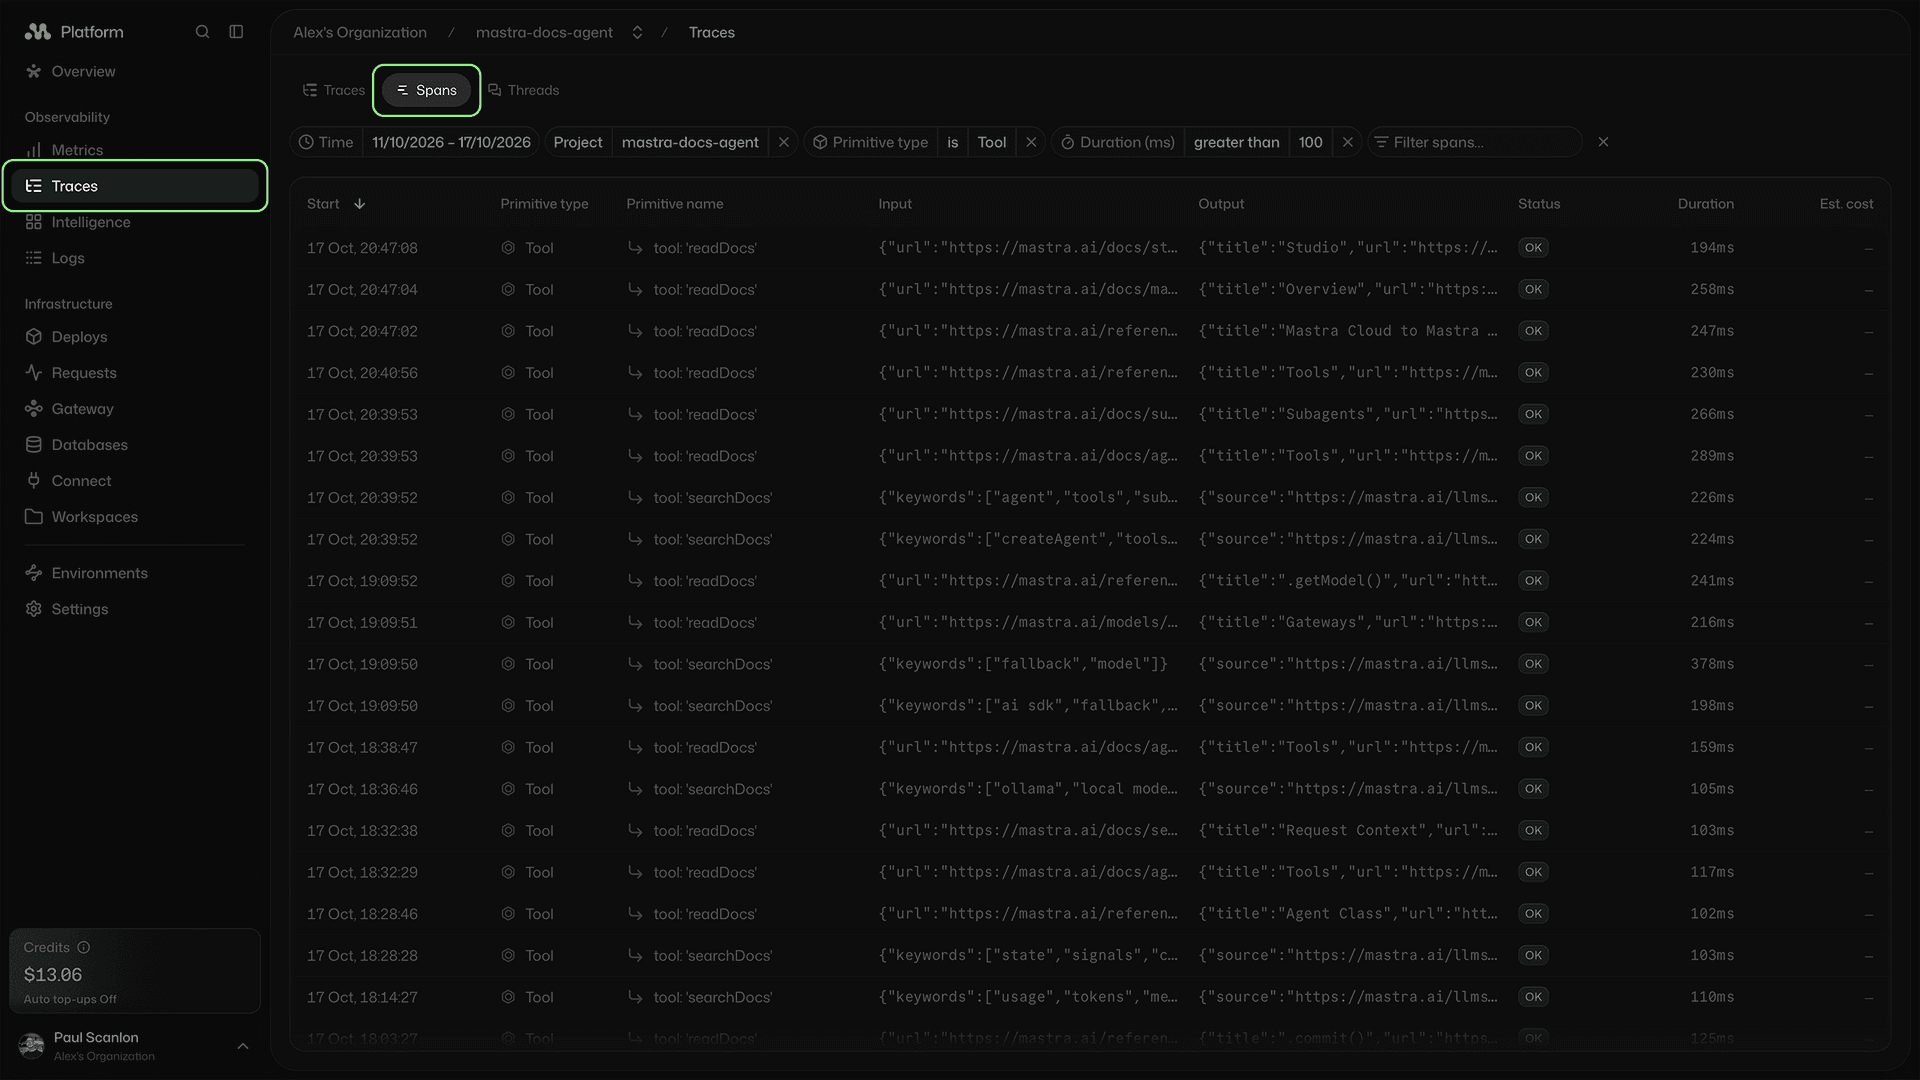
Task: Open the span at 17 Oct, 20:47:08
Action: point(1090,248)
